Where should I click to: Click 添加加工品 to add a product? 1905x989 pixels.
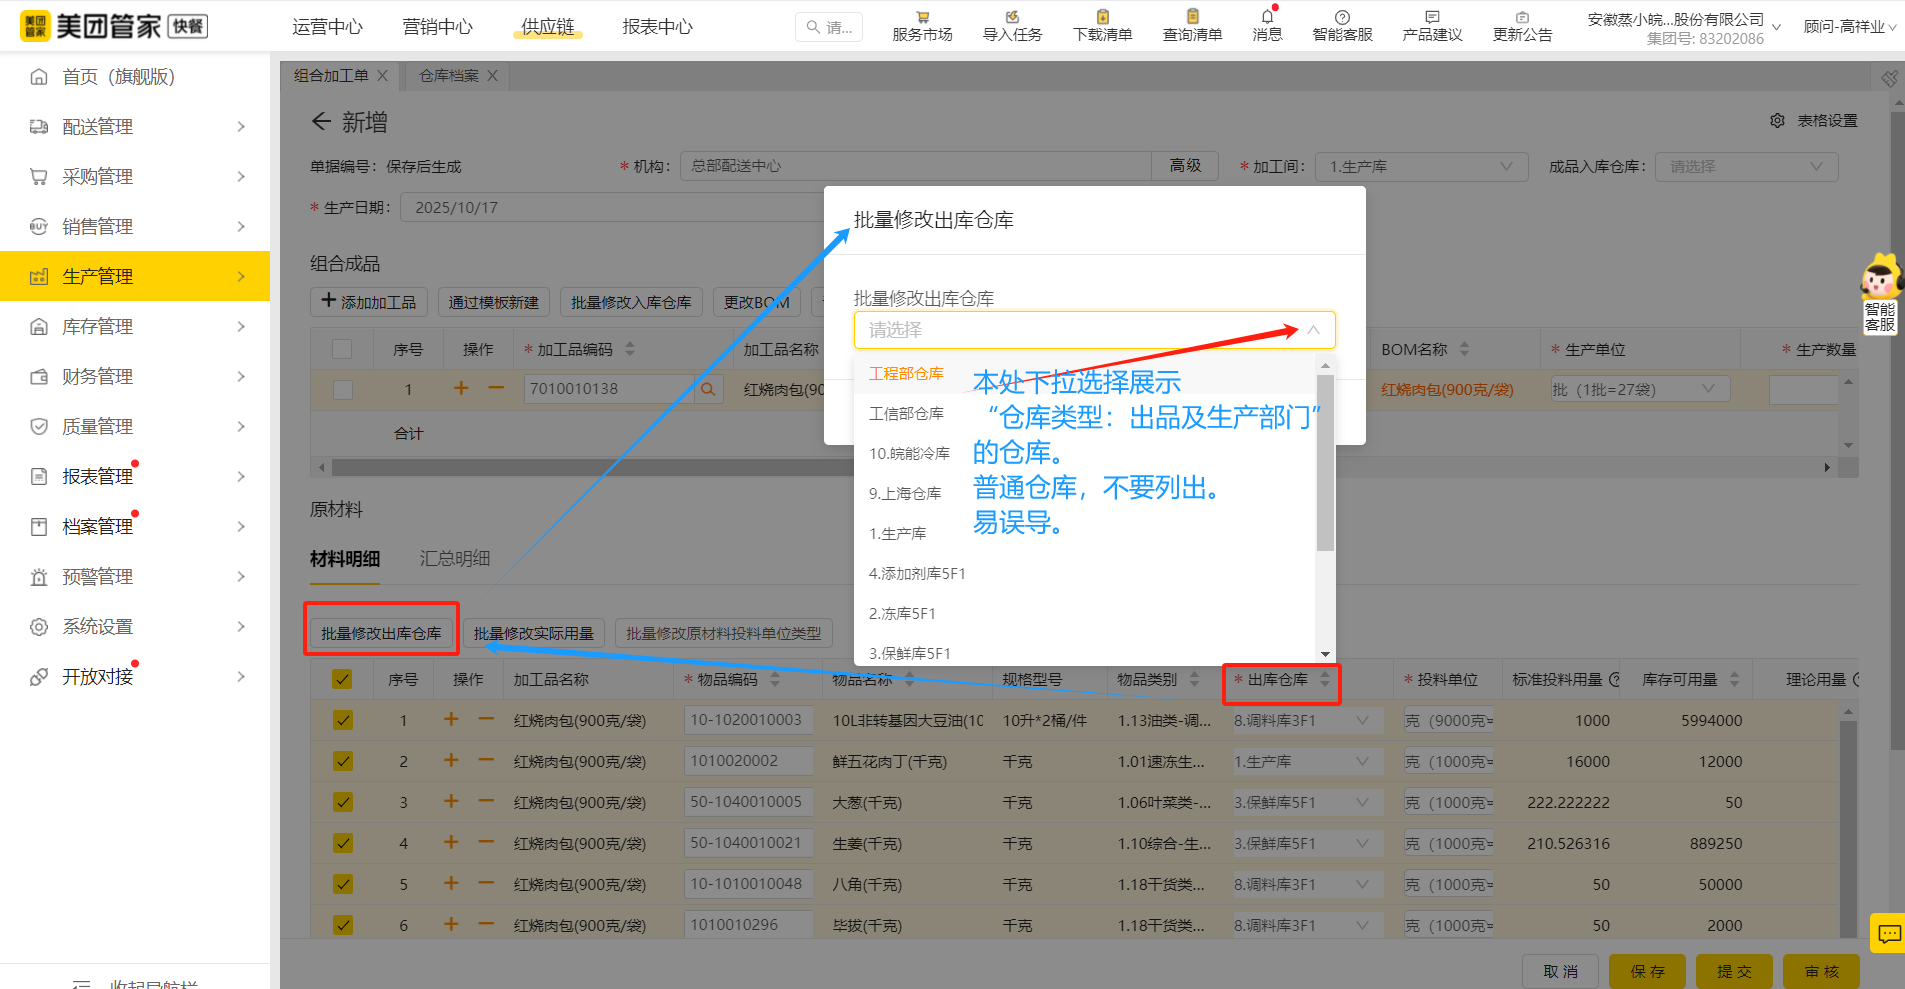click(368, 302)
